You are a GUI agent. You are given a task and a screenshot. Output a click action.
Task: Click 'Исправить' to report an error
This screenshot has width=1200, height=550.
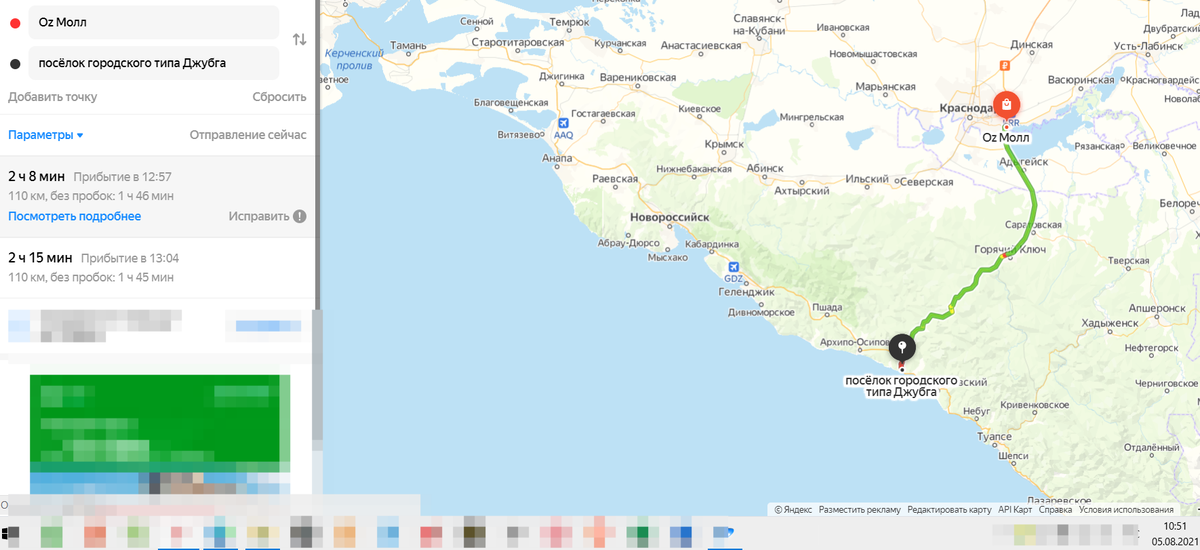[259, 216]
